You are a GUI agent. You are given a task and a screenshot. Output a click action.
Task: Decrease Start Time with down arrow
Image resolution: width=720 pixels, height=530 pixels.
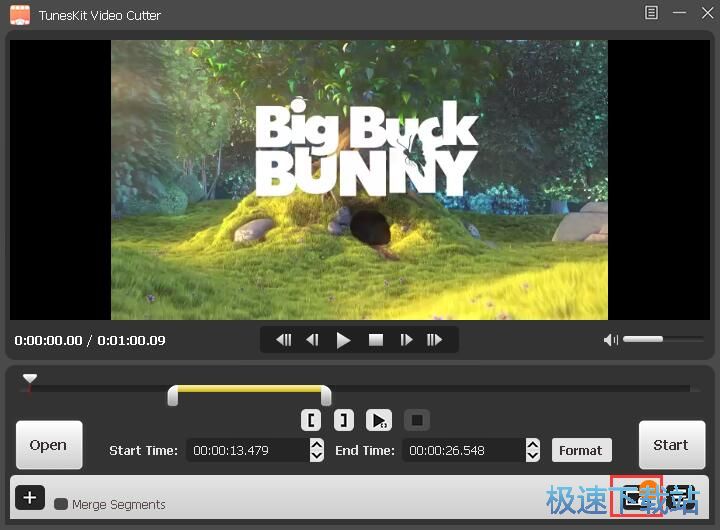pyautogui.click(x=316, y=456)
